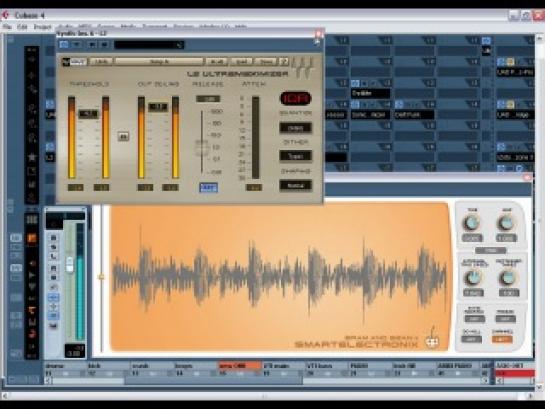The width and height of the screenshot is (545, 409).
Task: Open the Dither type selector
Action: (x=295, y=156)
